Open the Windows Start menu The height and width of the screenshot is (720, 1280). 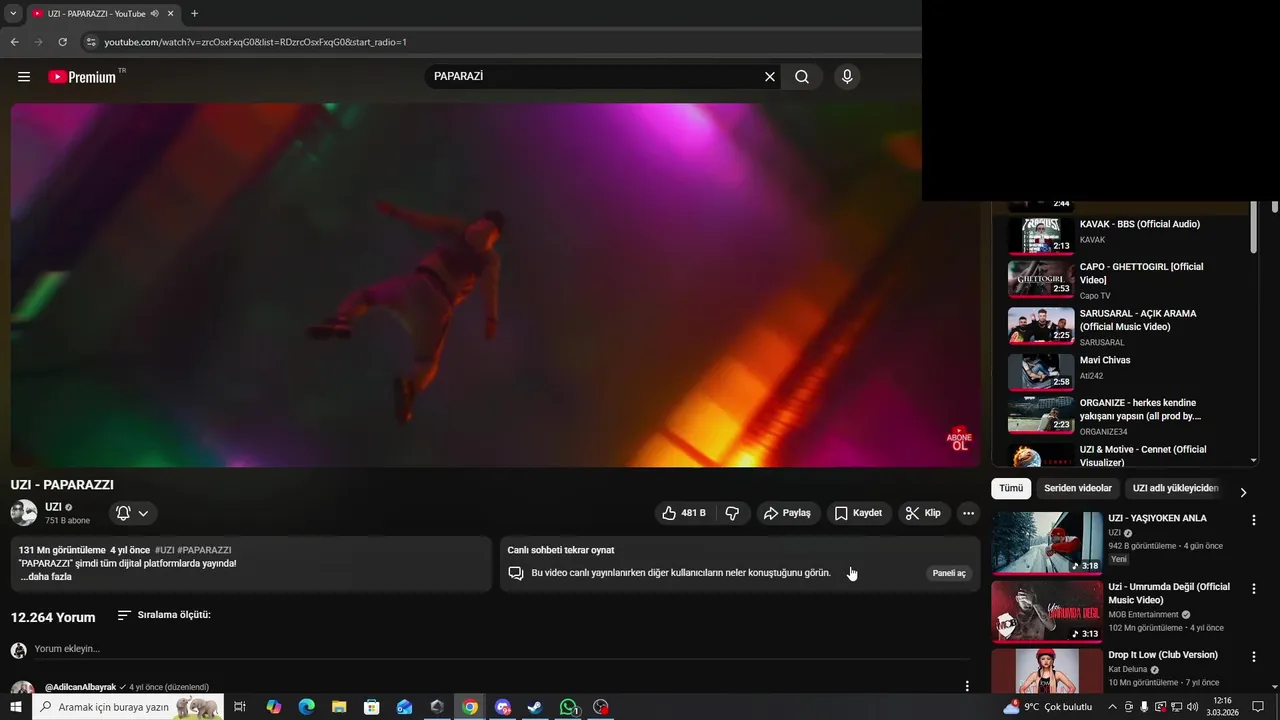click(15, 707)
